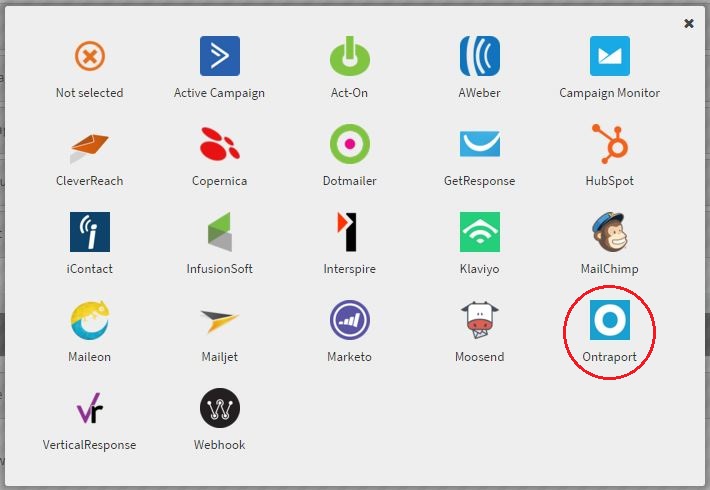Select the Marketo purple icon

[x=350, y=320]
